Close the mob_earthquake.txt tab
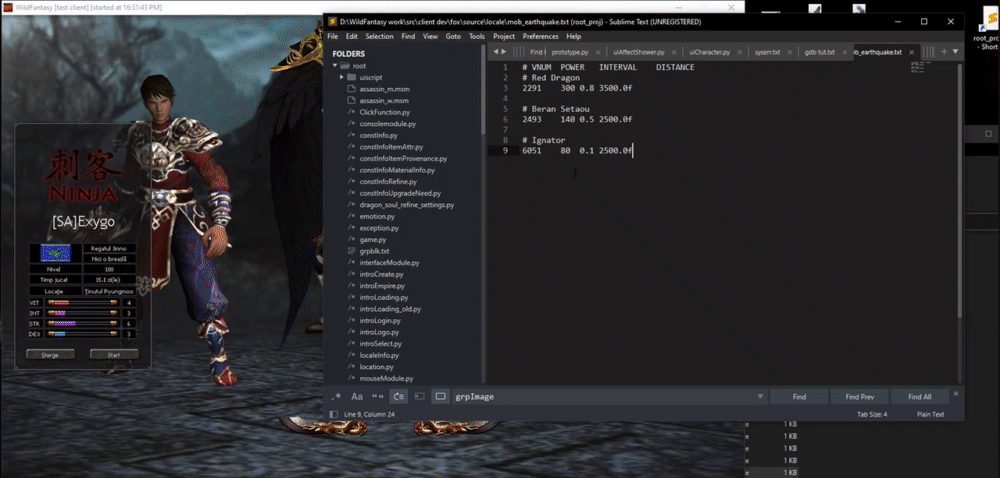The height and width of the screenshot is (478, 1000). 912,52
